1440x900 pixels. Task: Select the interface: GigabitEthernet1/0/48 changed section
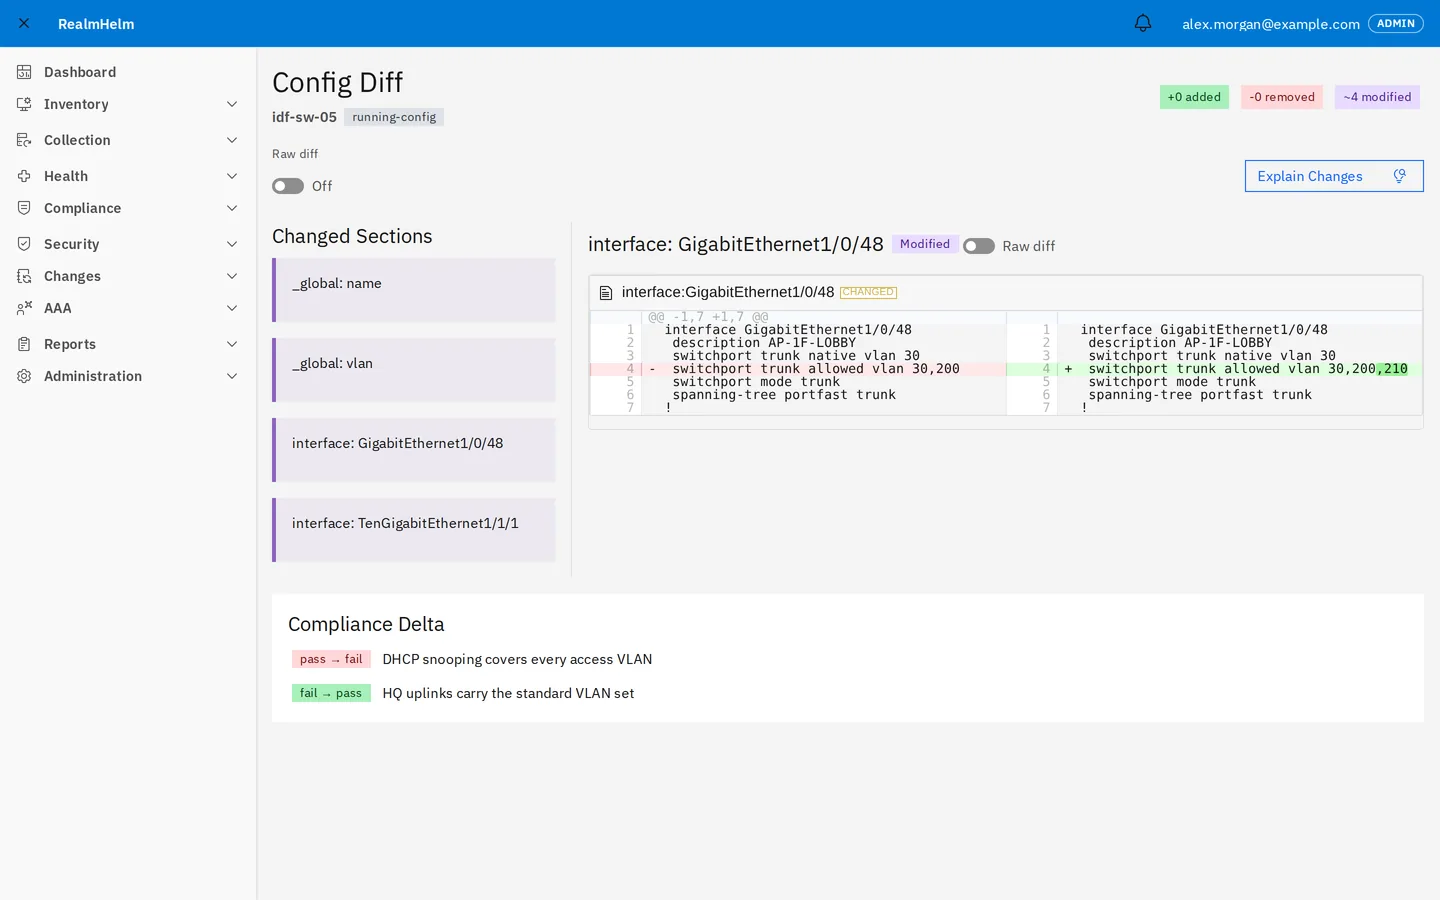tap(414, 450)
